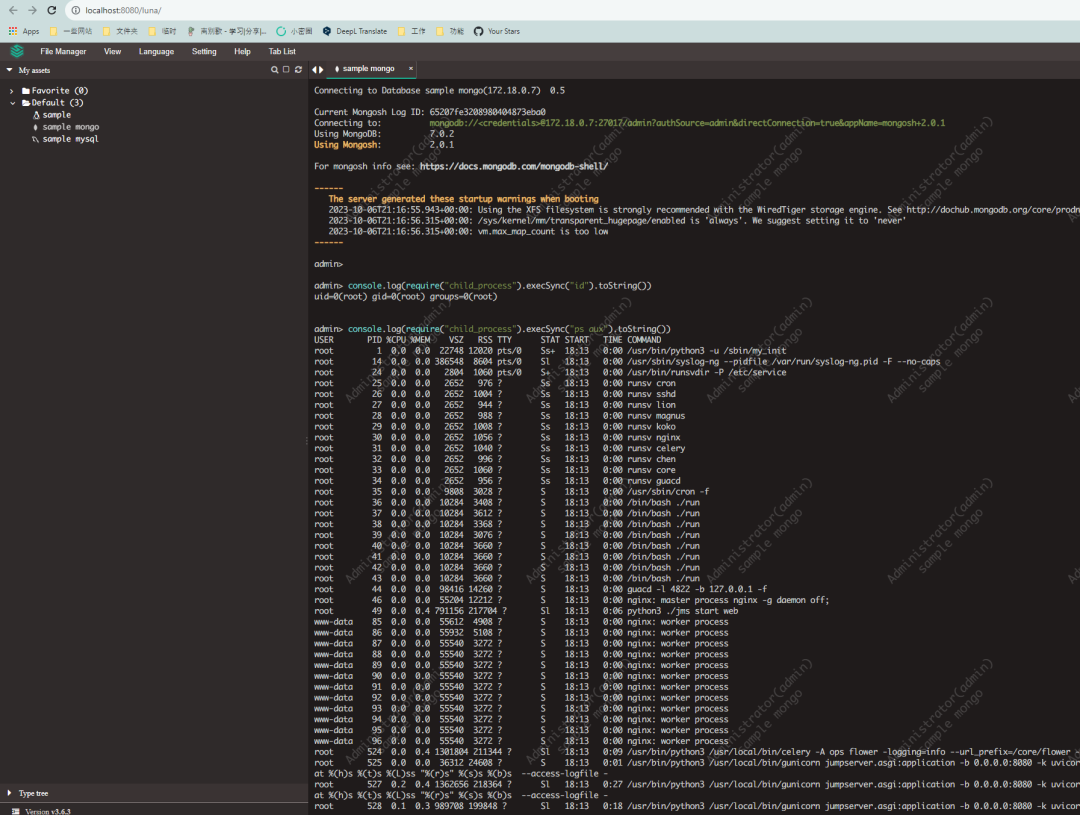Follow the docs.mongodb.com mongodb-shell link
This screenshot has width=1080, height=815.
point(514,166)
